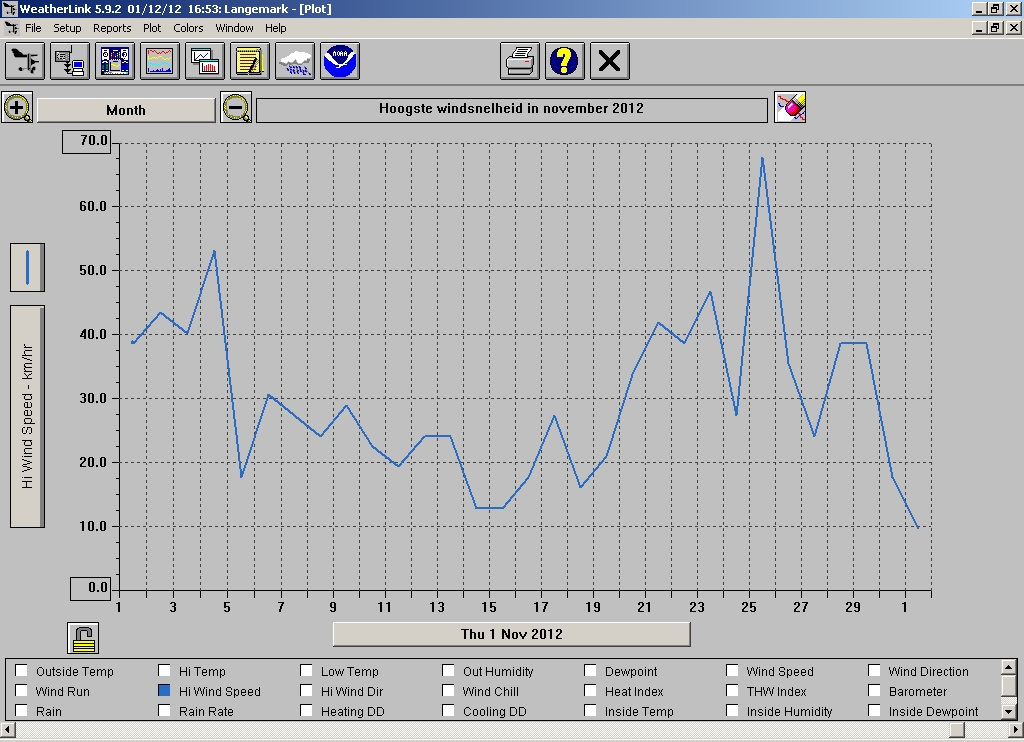Screen dimensions: 1024x742
Task: Click the eraser clear plot icon
Action: pyautogui.click(x=790, y=107)
